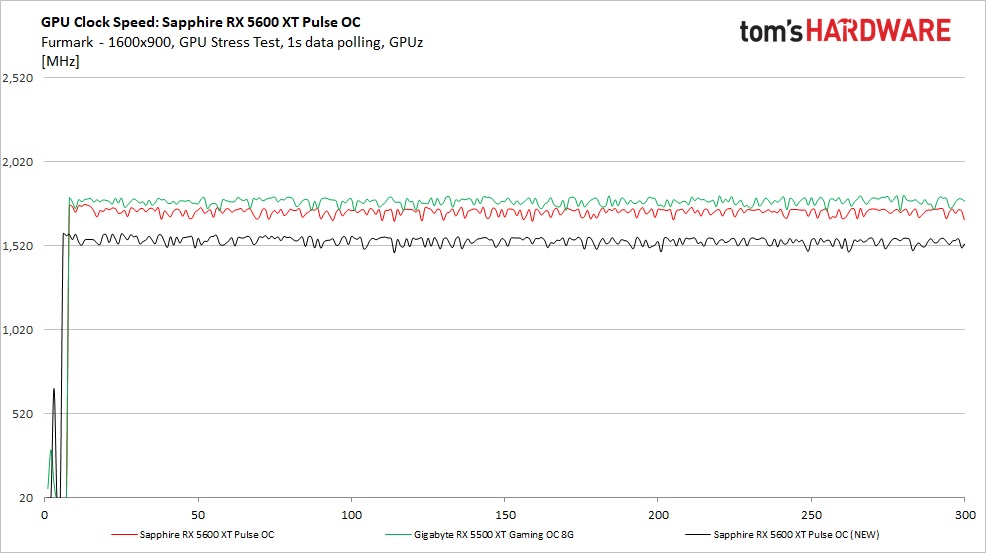Click the '20' y-axis label
The width and height of the screenshot is (986, 553).
pos(26,498)
